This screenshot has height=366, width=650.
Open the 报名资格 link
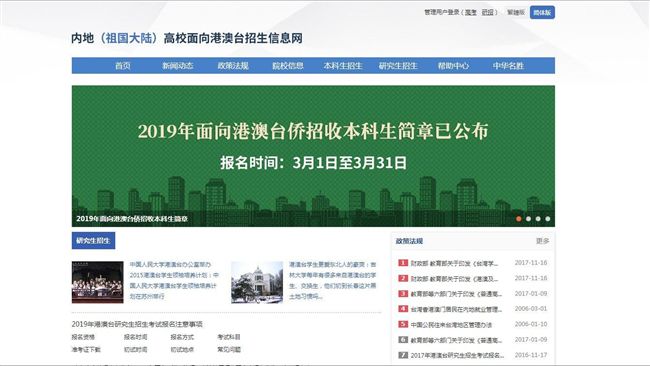coord(83,337)
